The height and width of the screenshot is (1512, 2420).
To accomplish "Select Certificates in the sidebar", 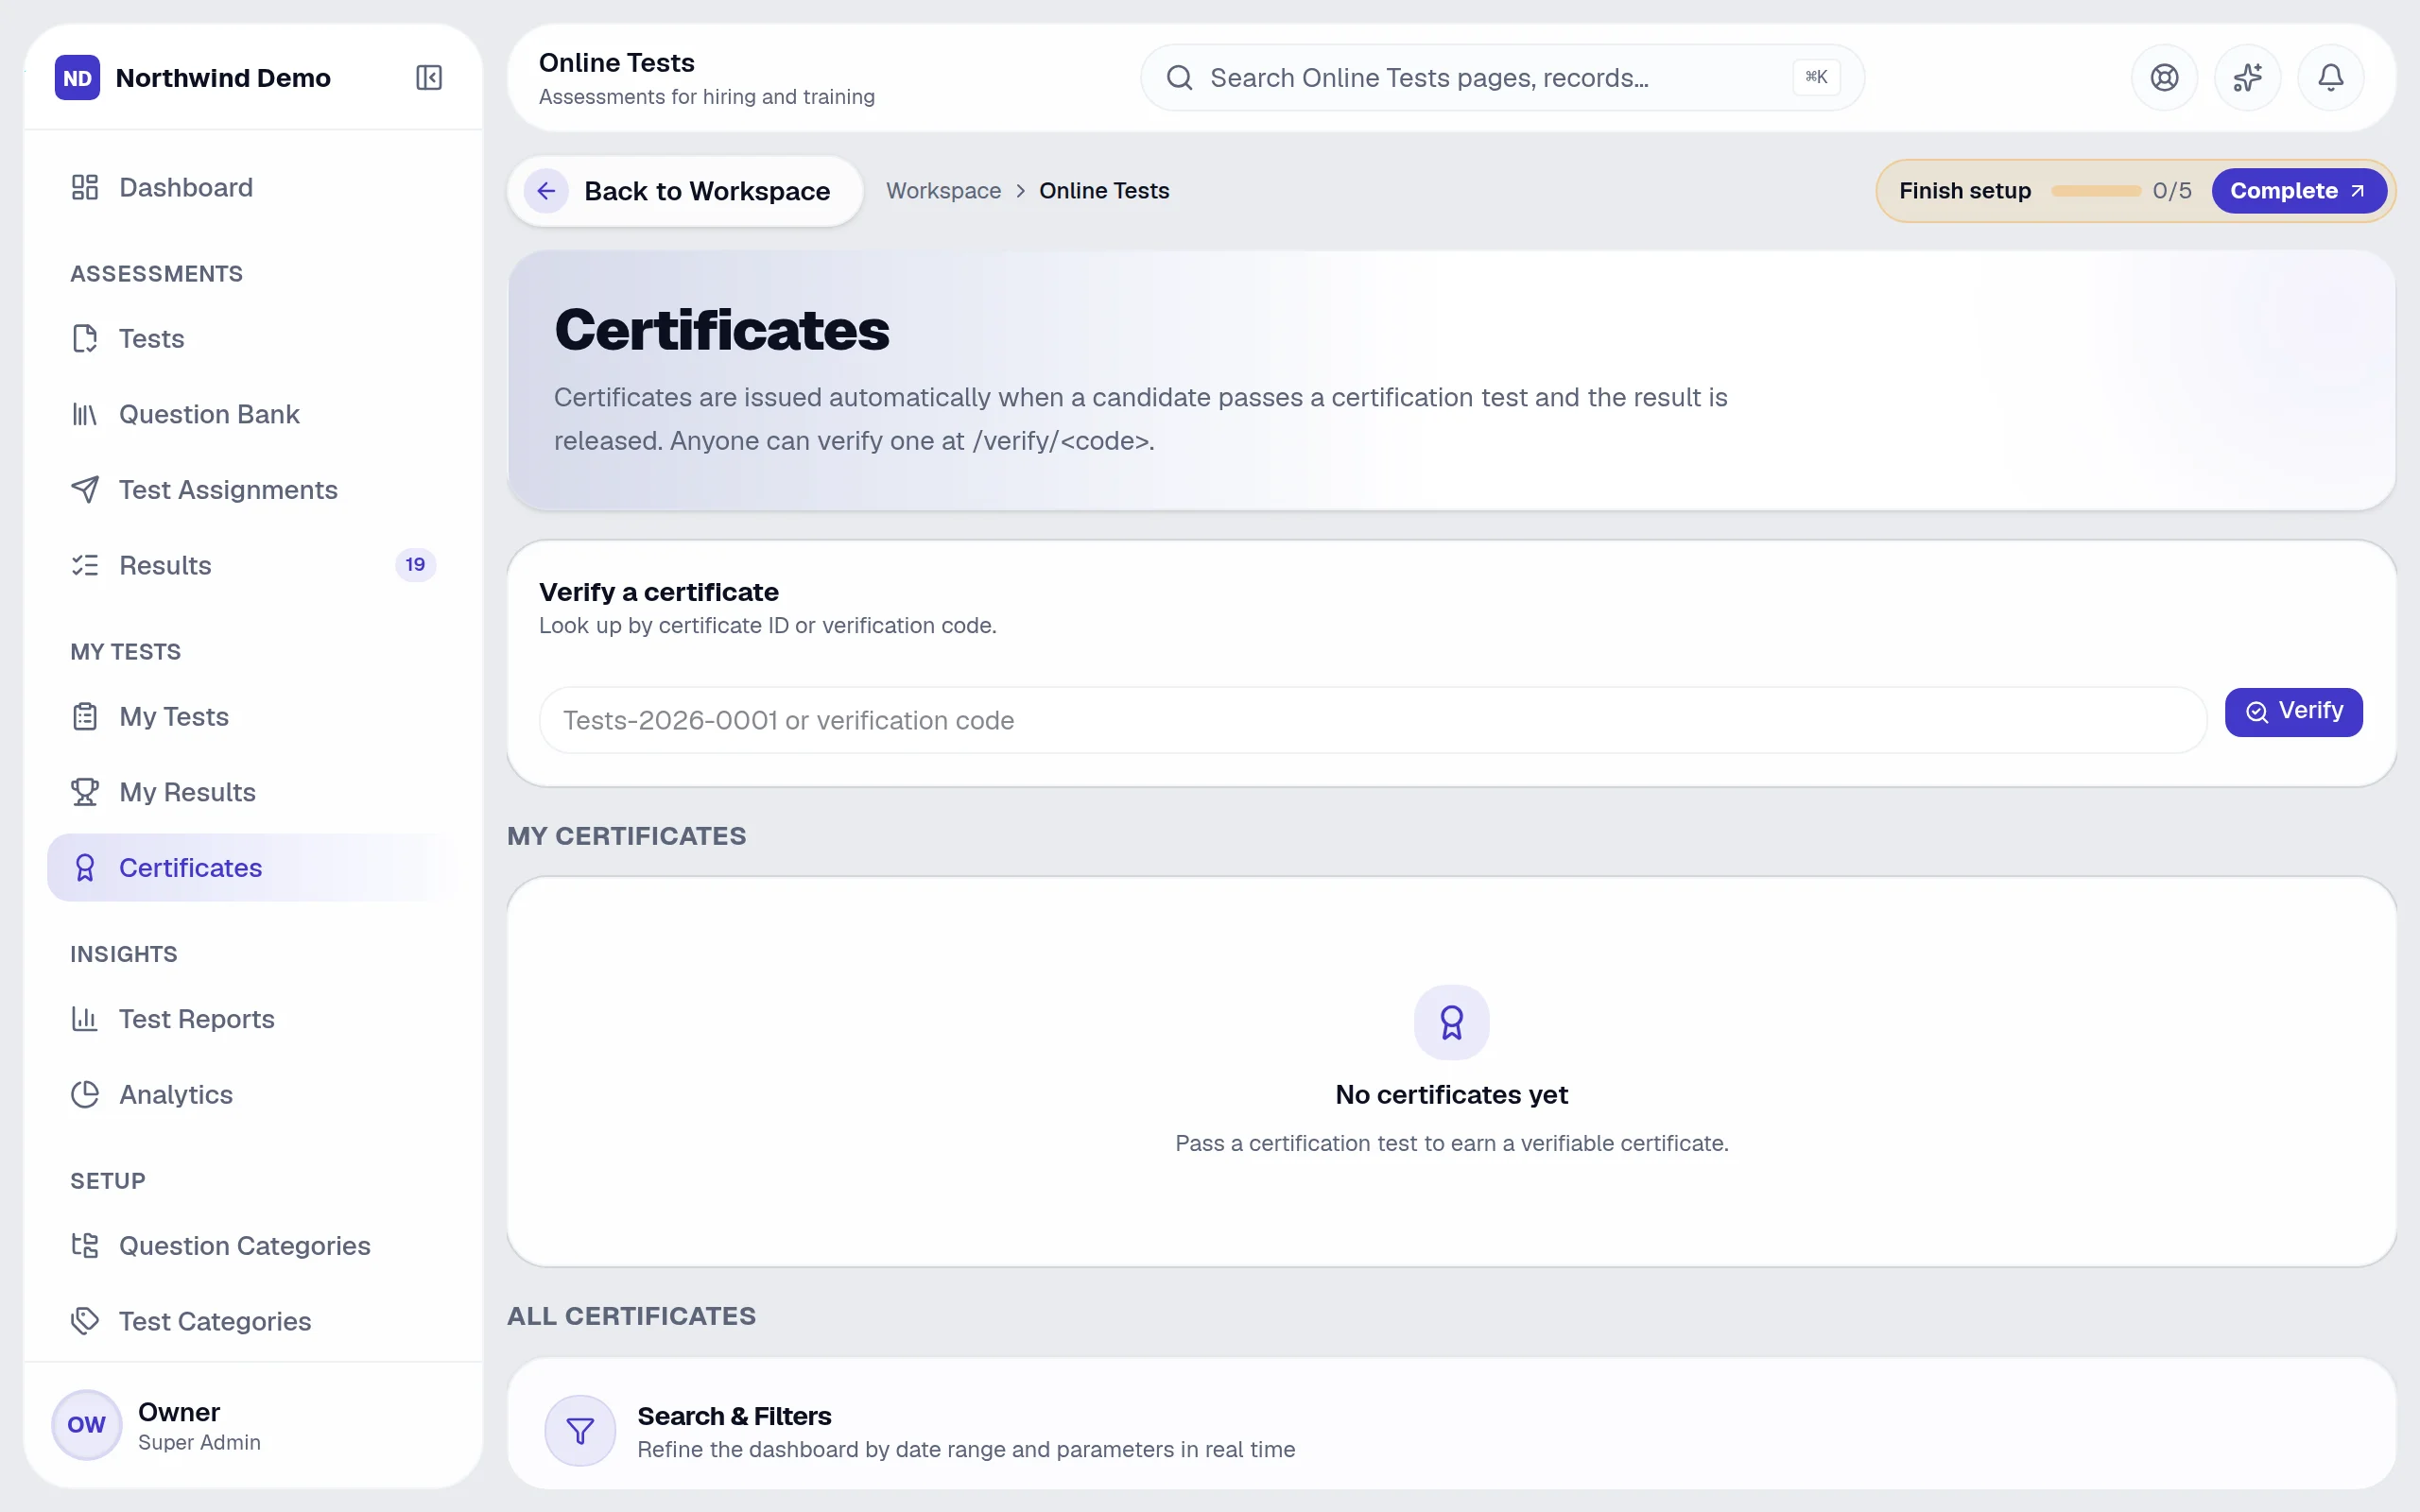I will click(x=252, y=868).
